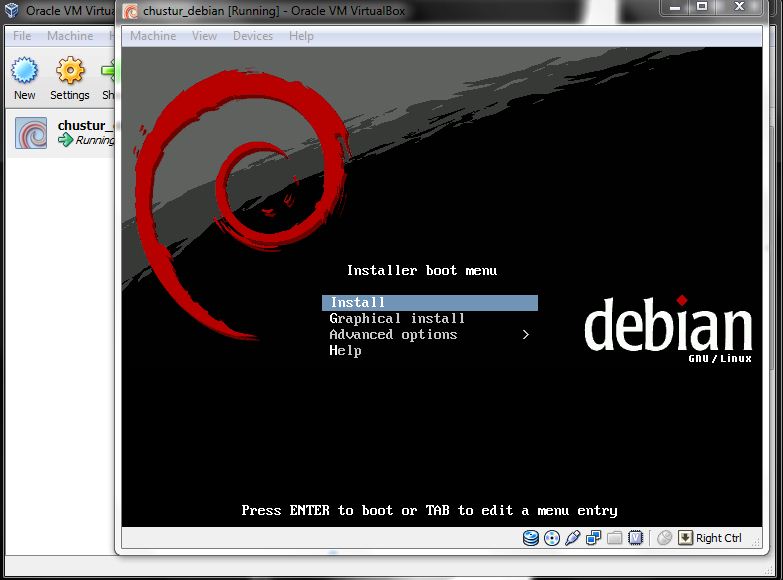
Task: Click the mouse integration status icon
Action: tap(664, 538)
